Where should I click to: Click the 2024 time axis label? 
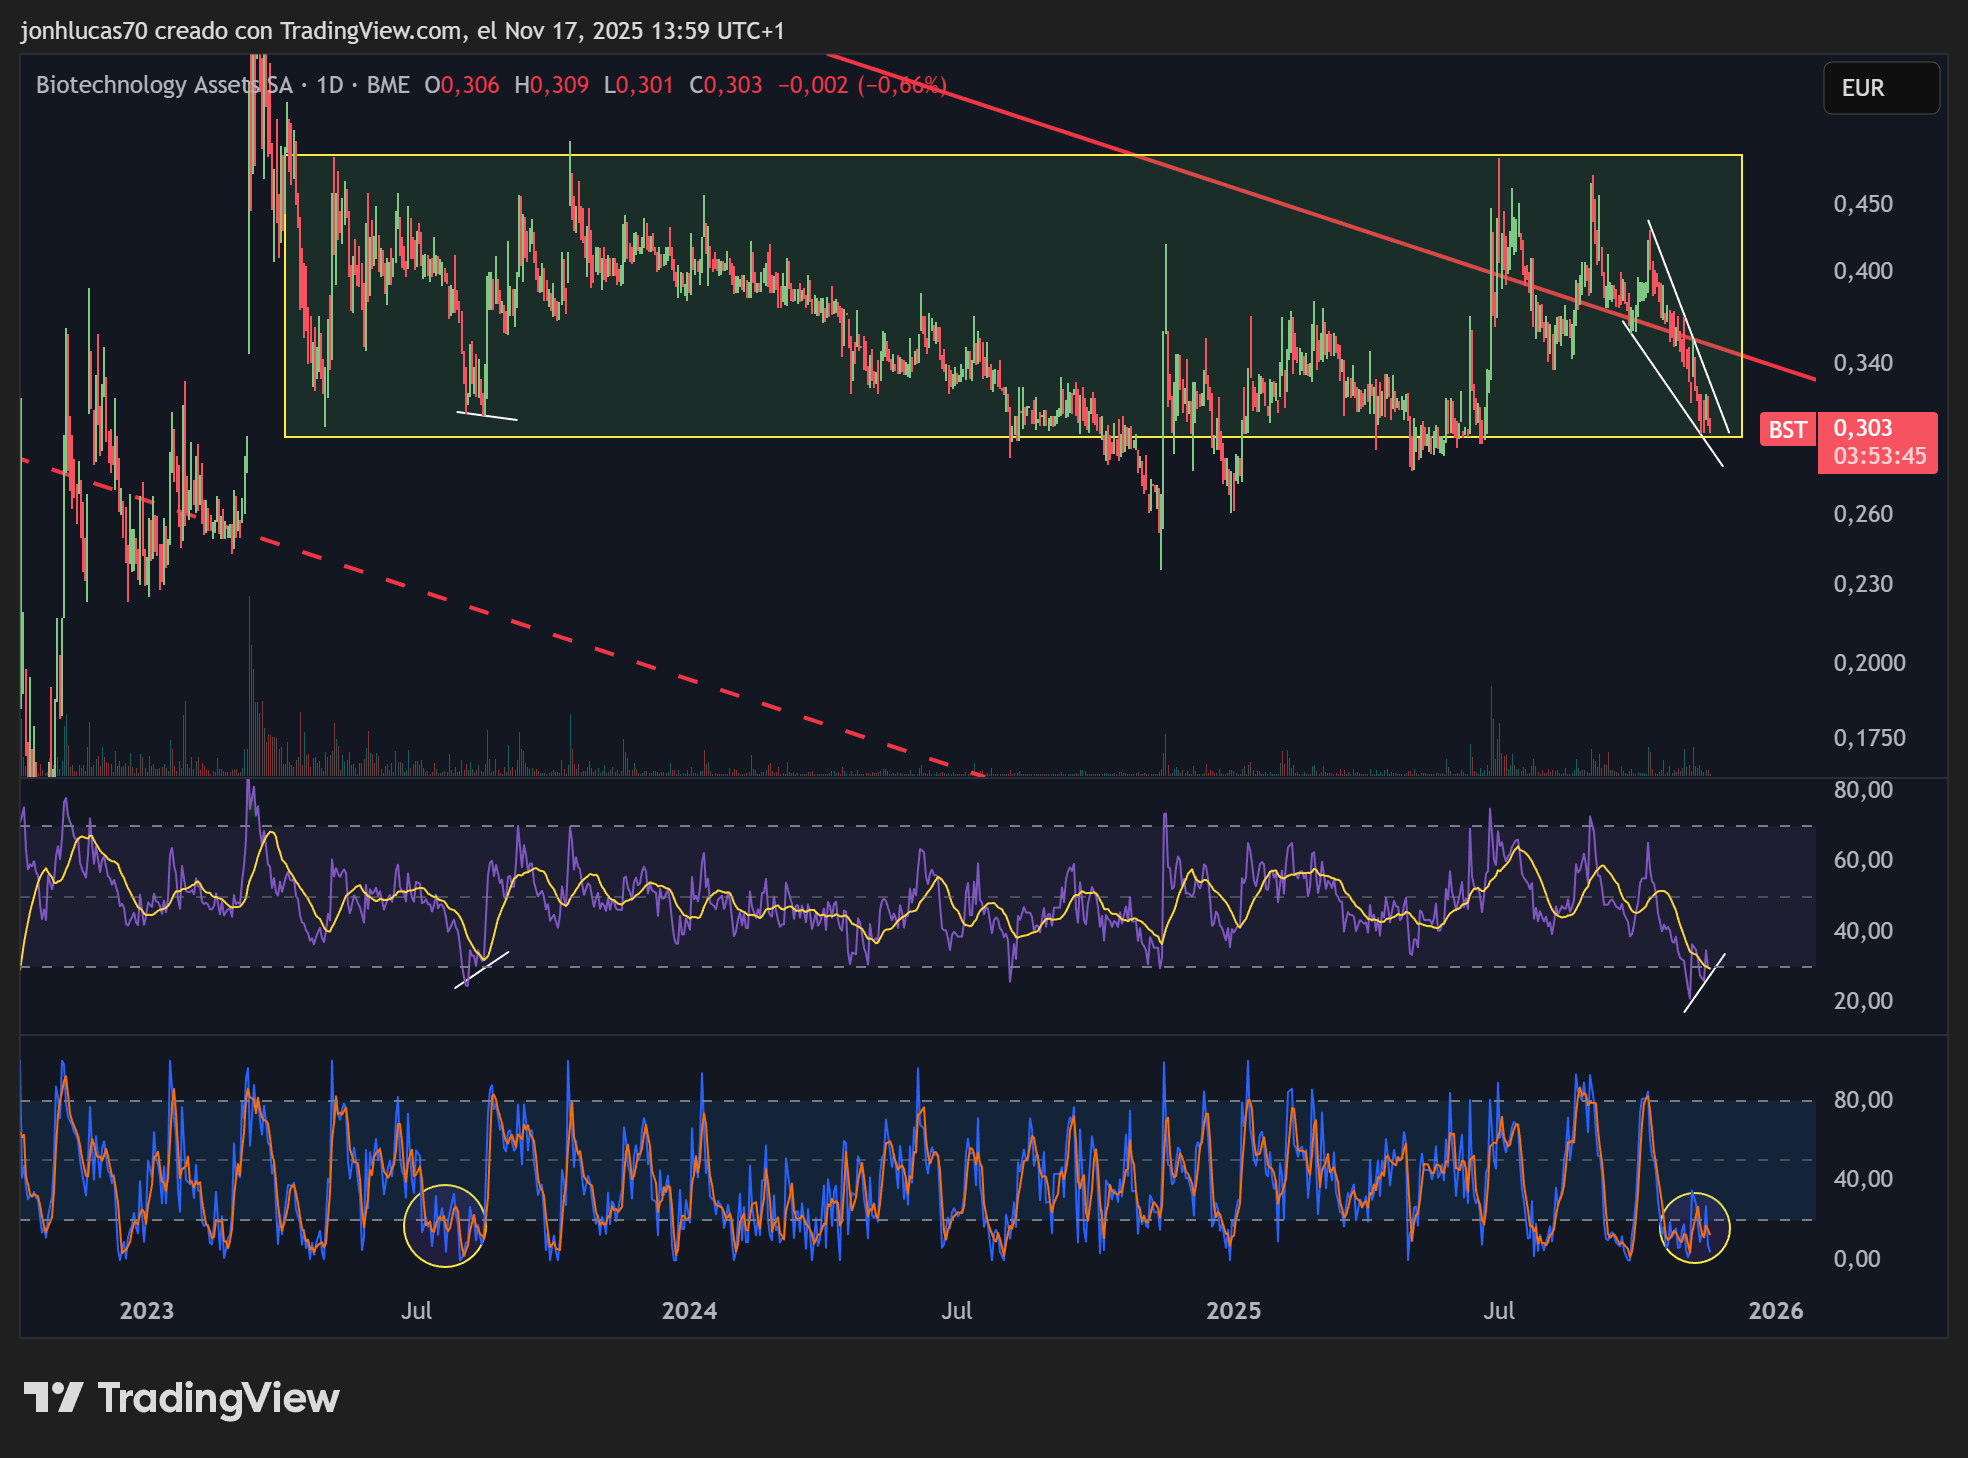(689, 1310)
